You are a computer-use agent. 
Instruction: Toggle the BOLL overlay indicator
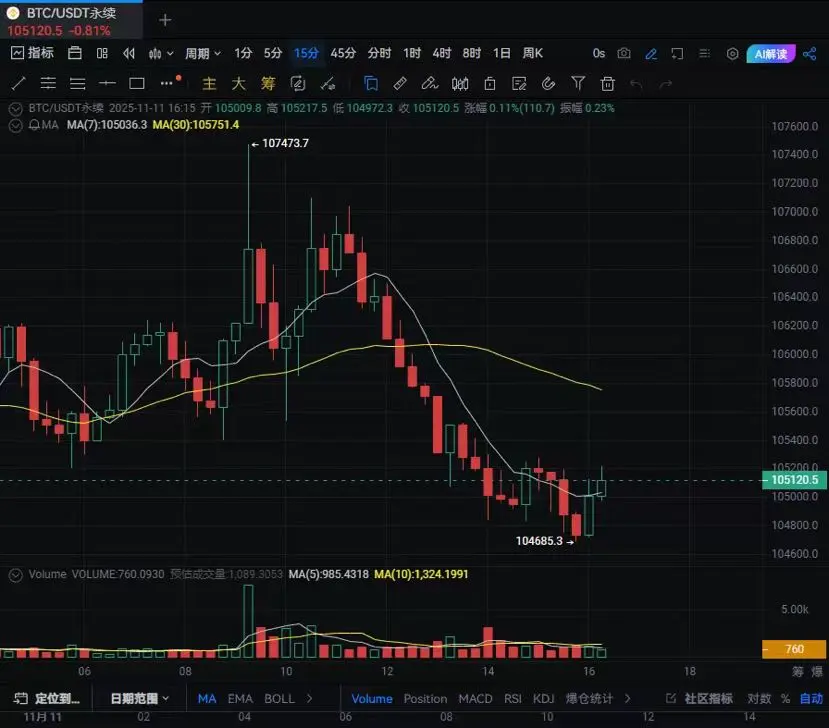point(279,698)
